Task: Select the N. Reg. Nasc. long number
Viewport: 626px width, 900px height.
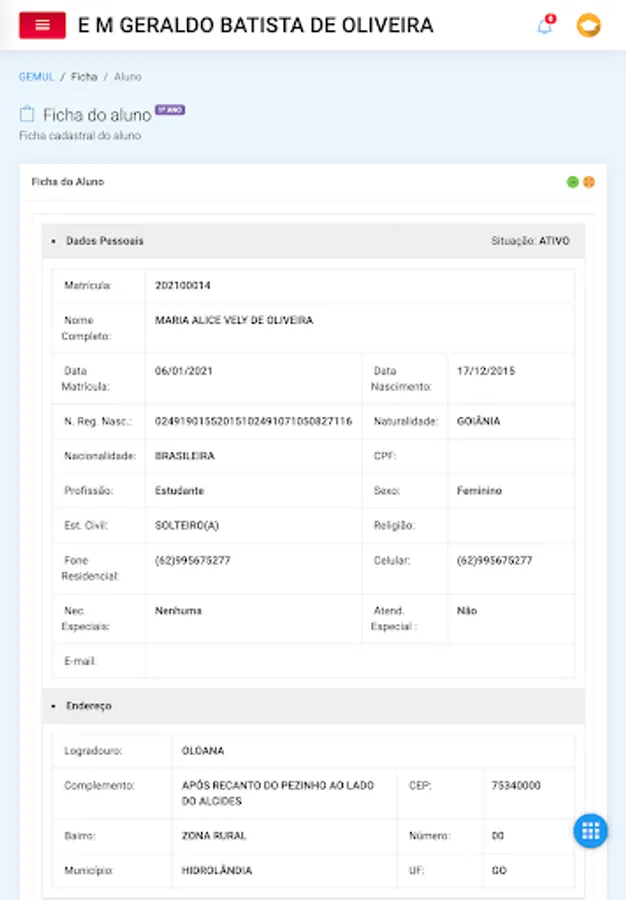Action: point(254,421)
